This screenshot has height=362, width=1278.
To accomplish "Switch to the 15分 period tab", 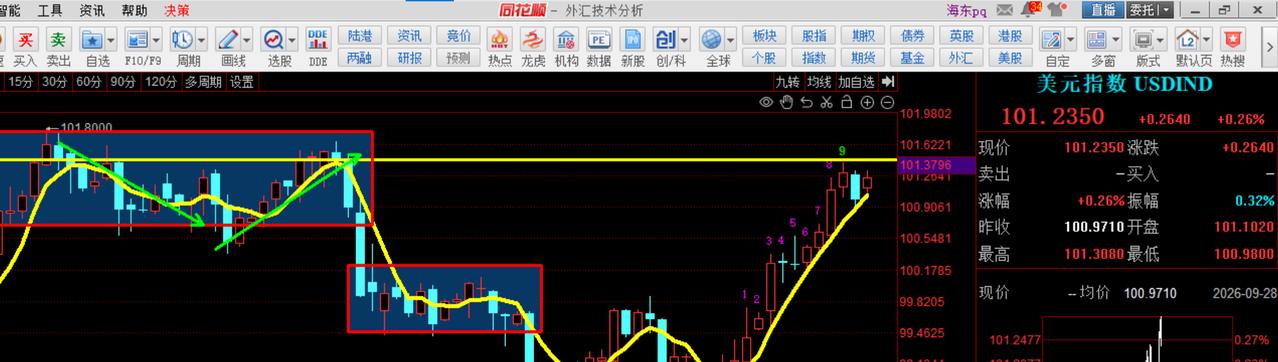I will 20,82.
